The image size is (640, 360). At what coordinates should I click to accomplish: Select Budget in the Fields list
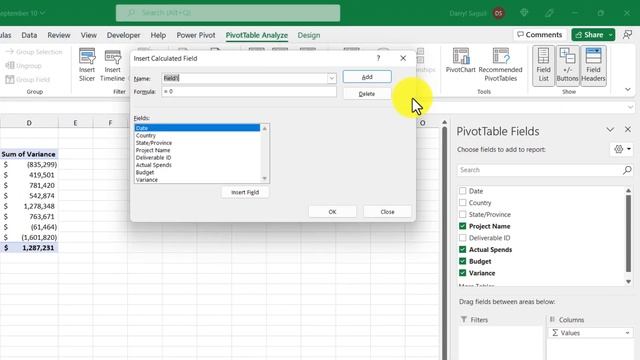[197, 172]
